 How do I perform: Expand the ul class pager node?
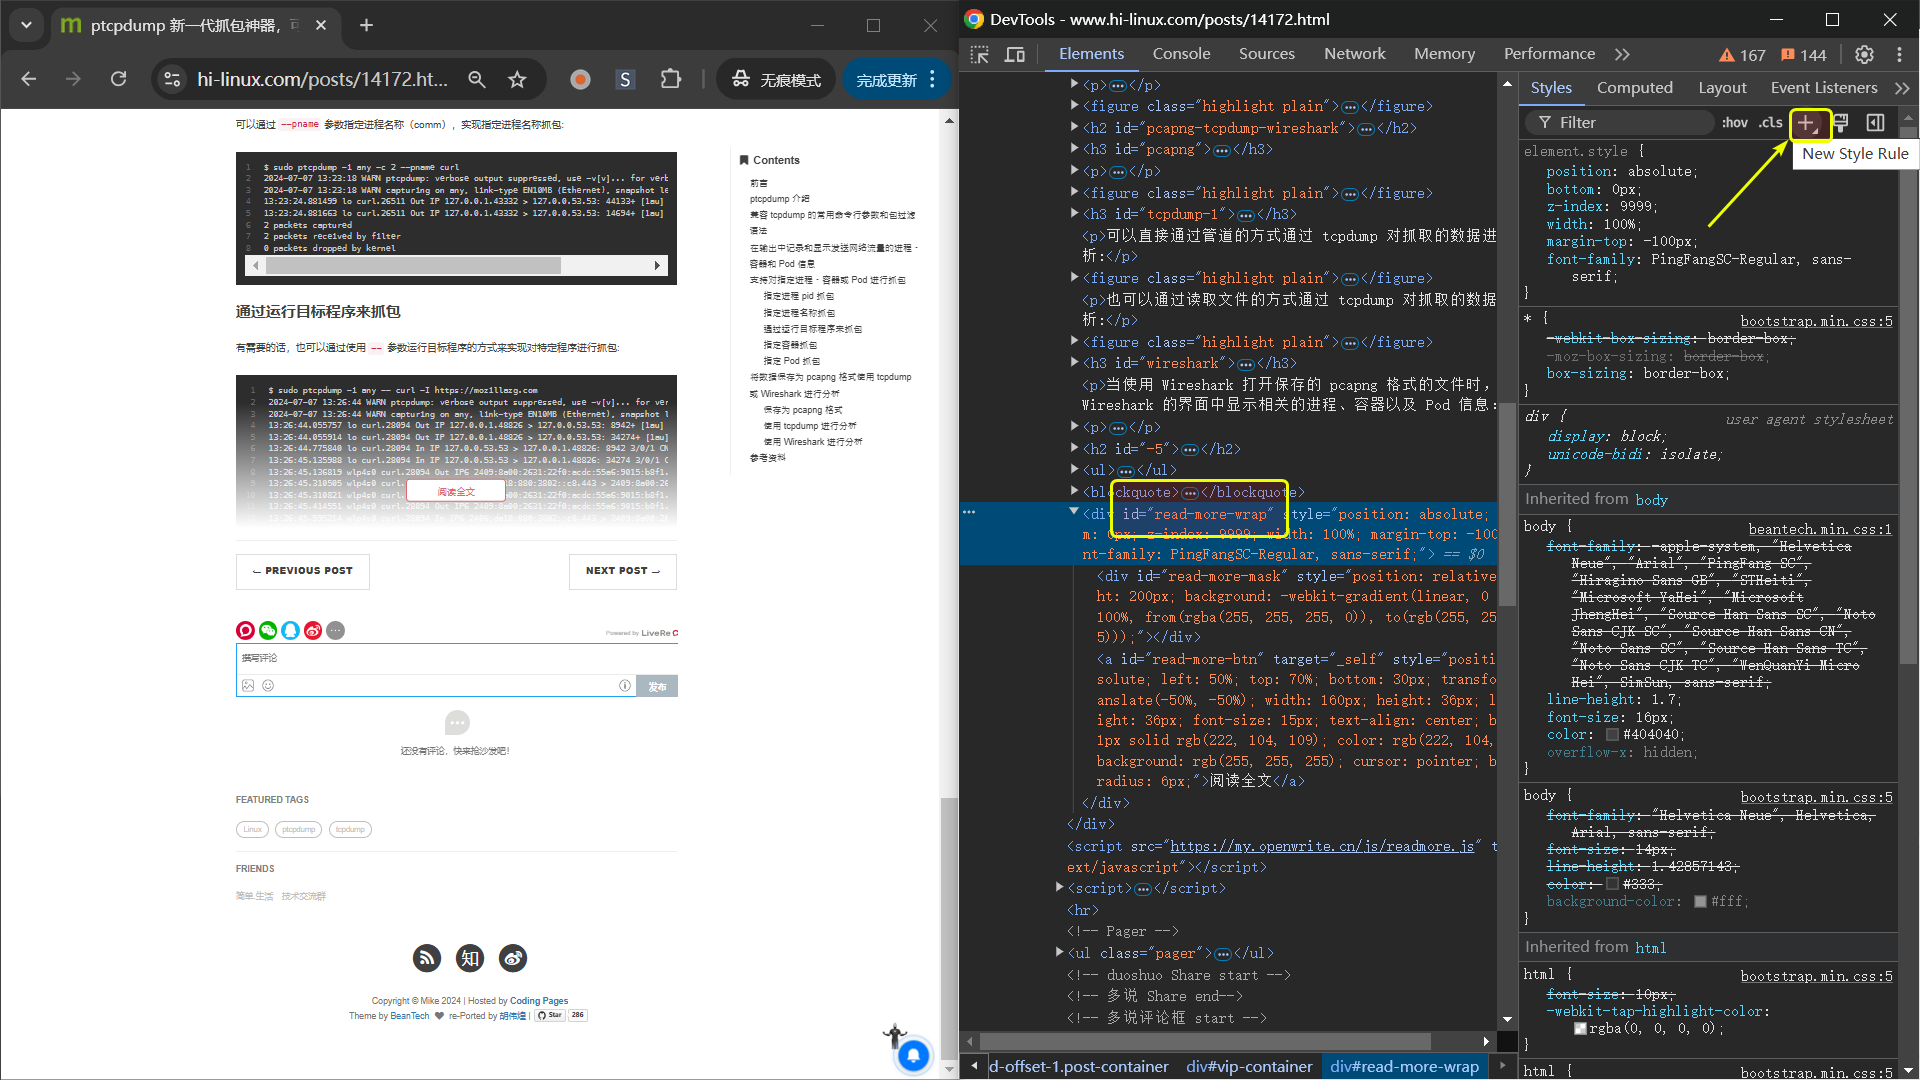(1059, 953)
